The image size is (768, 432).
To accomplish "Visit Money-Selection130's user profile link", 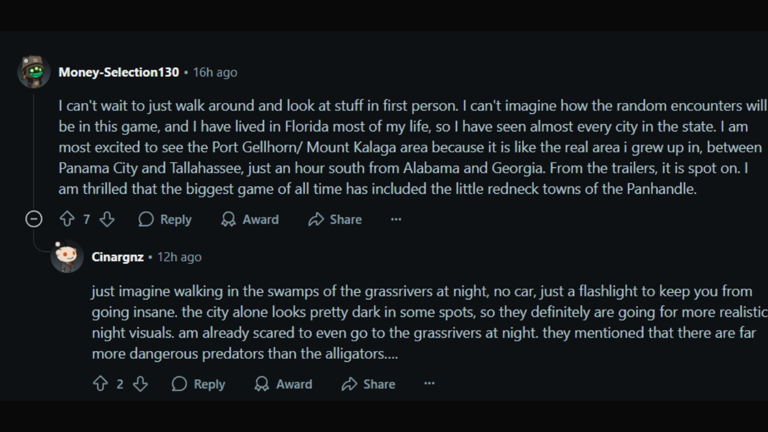I will [x=118, y=72].
